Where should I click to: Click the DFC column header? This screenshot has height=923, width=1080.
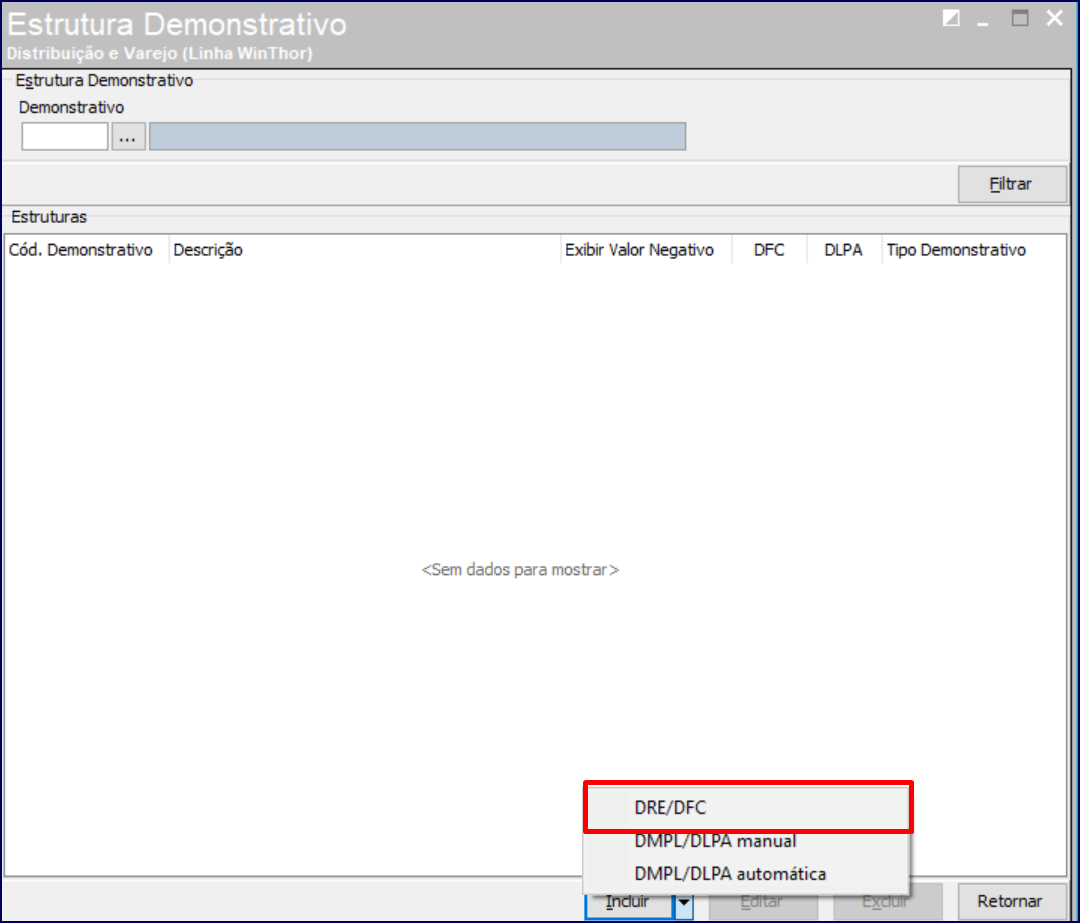[769, 250]
